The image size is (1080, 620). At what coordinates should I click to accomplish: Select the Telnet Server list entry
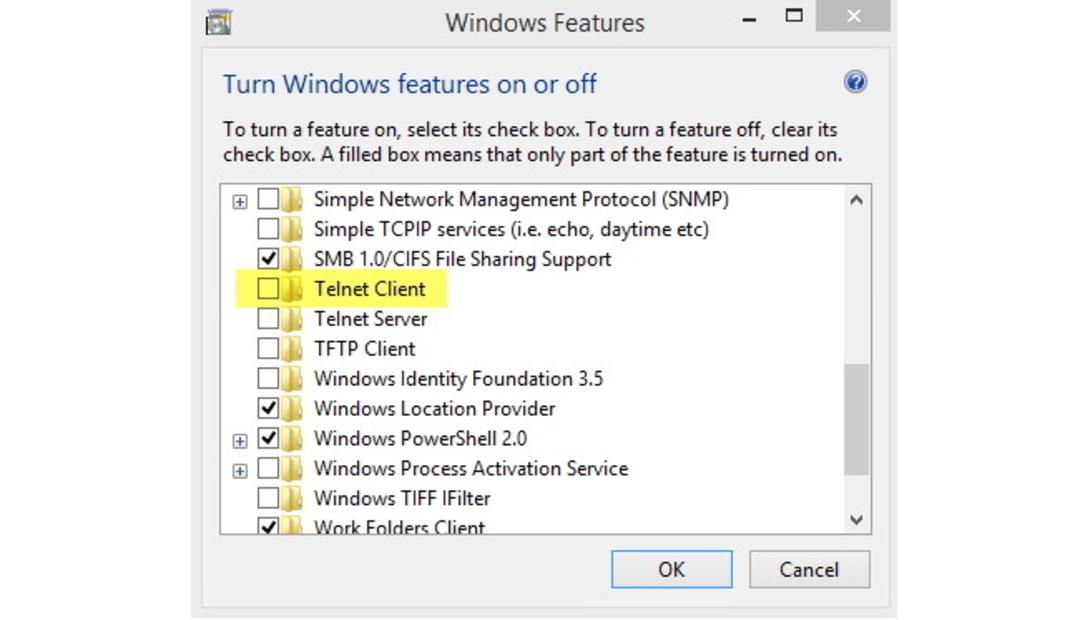click(371, 319)
